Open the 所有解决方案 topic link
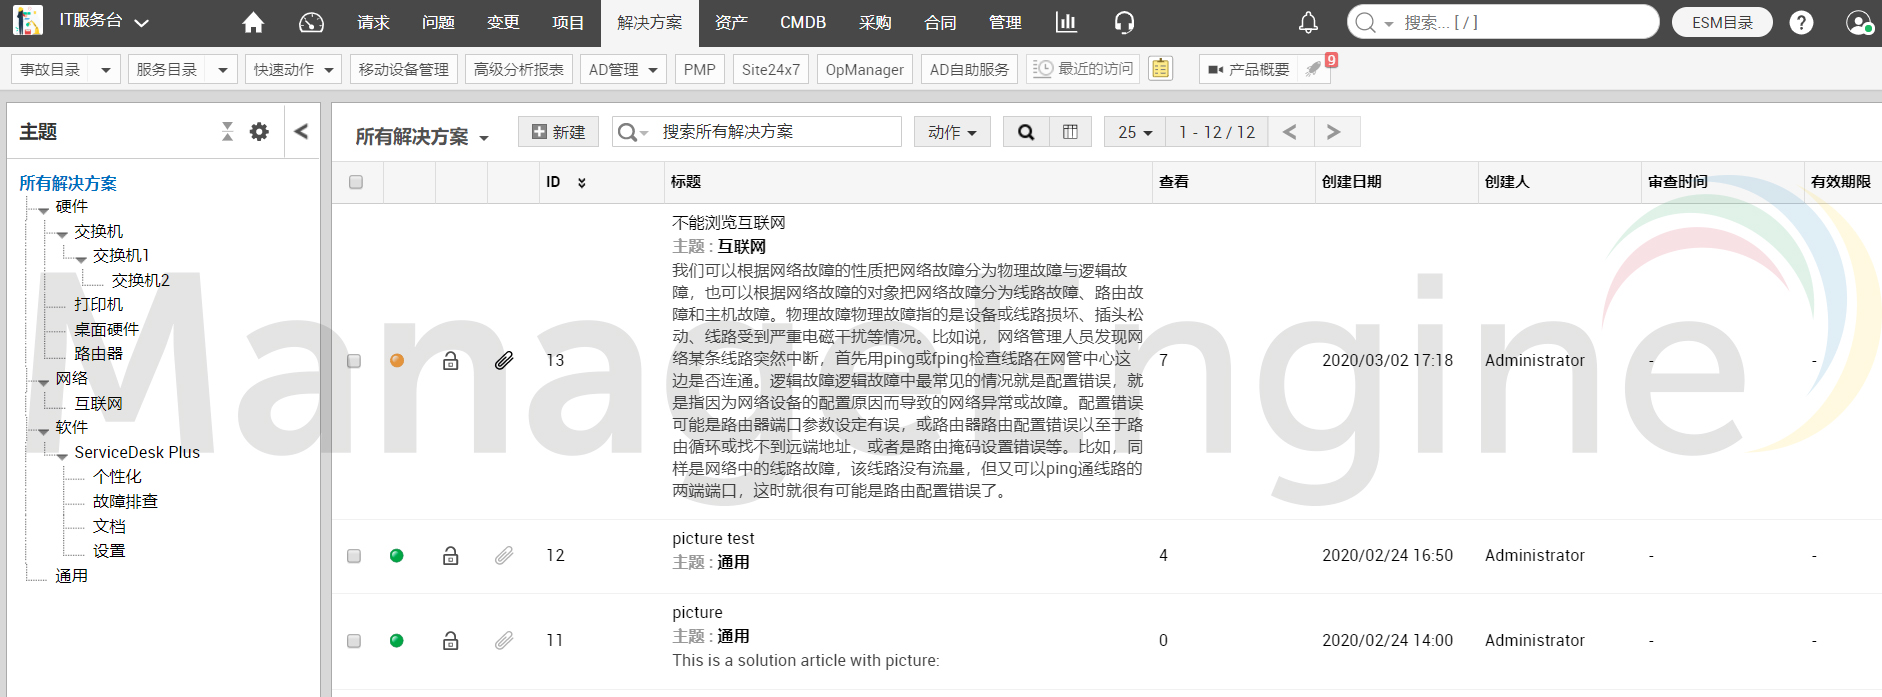 click(68, 183)
